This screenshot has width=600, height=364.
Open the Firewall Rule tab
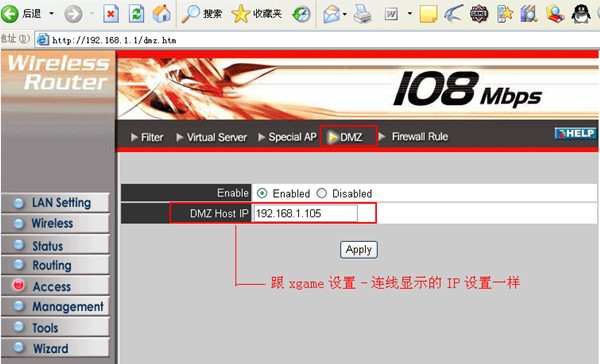[414, 136]
